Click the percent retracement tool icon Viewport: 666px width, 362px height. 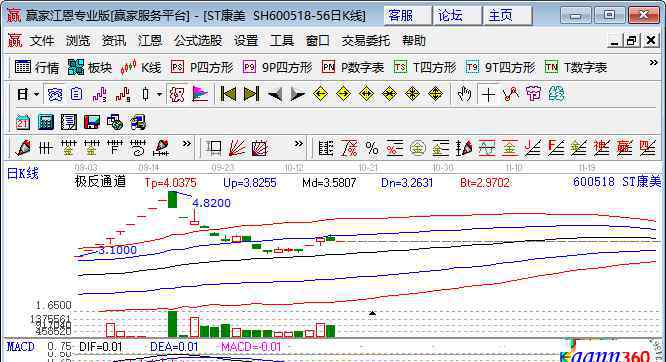point(372,148)
